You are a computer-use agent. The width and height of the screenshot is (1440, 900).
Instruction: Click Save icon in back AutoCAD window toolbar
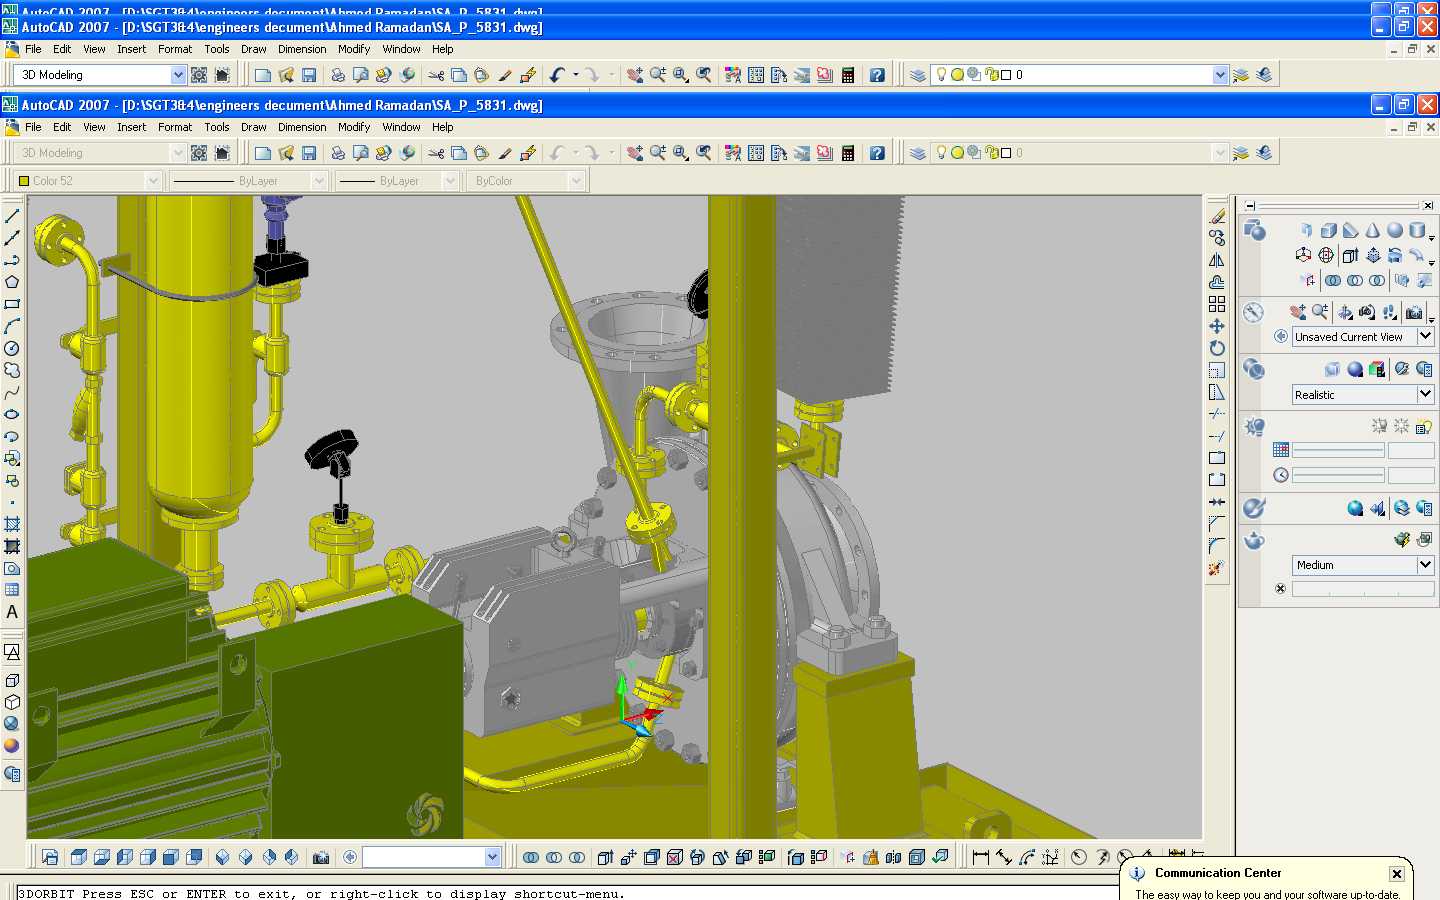[x=309, y=75]
